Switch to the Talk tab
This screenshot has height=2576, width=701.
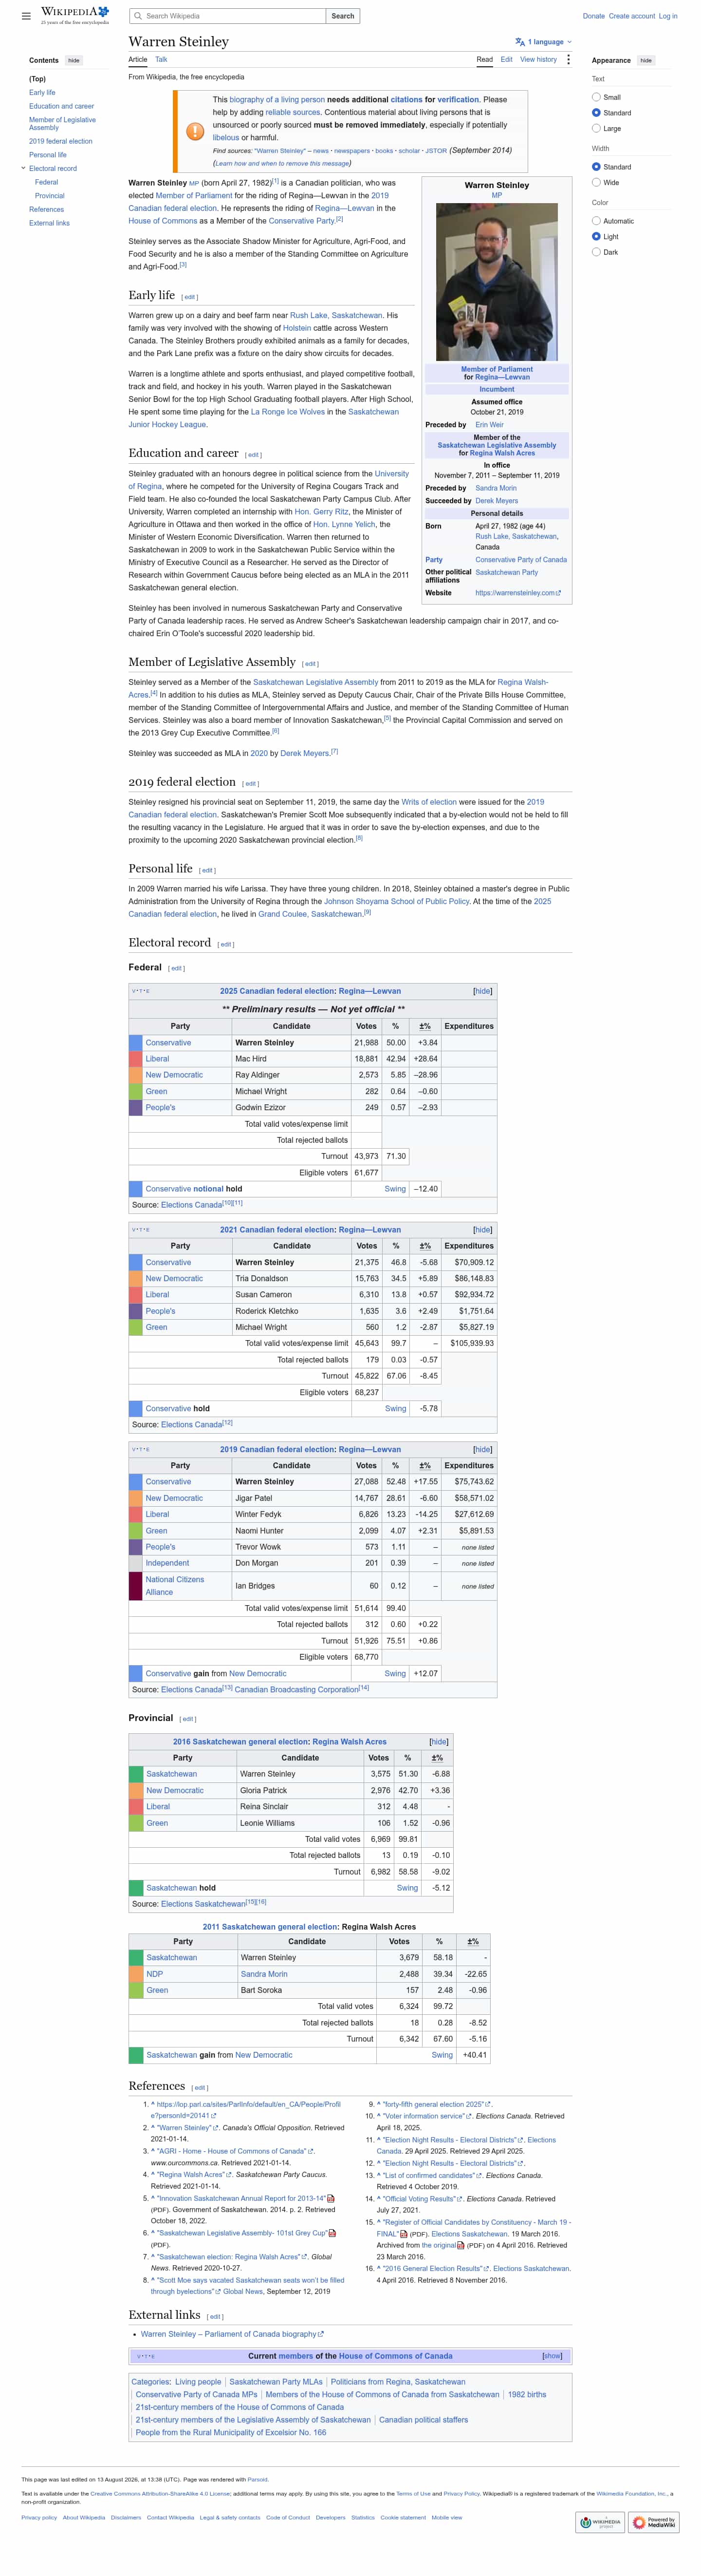click(x=161, y=60)
